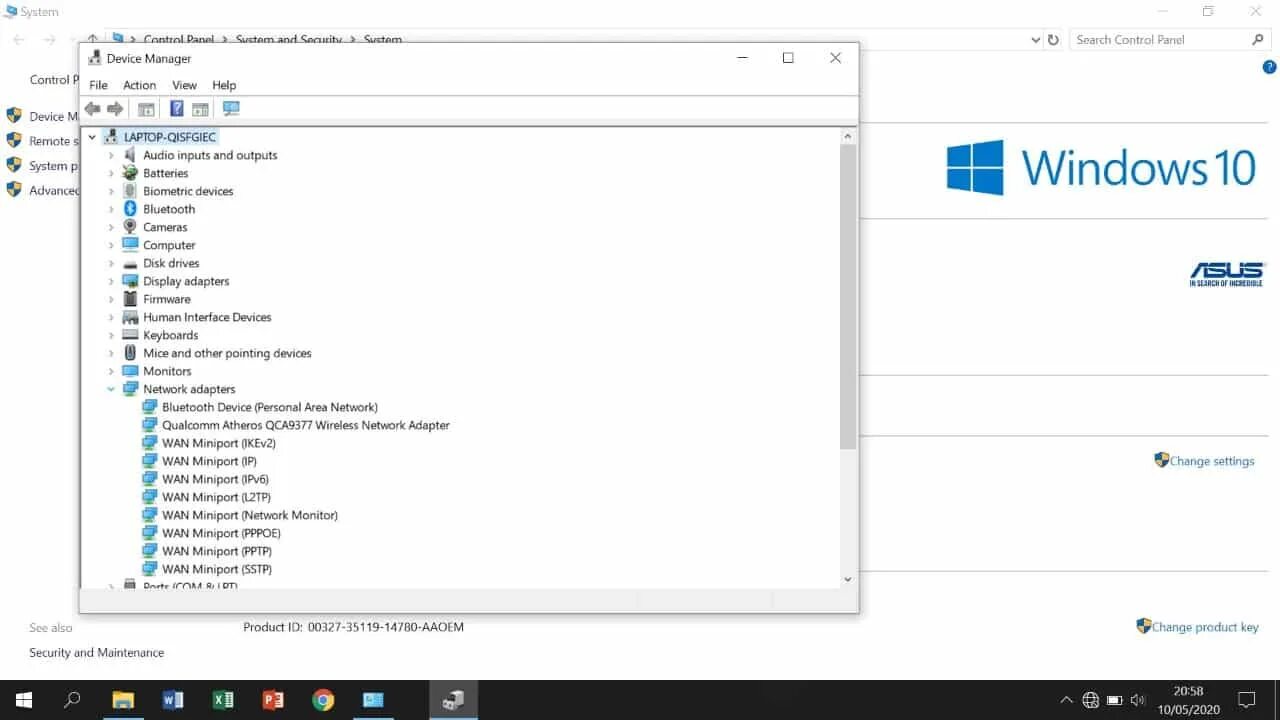The image size is (1280, 720).
Task: Open the notification action center icon
Action: click(1247, 700)
